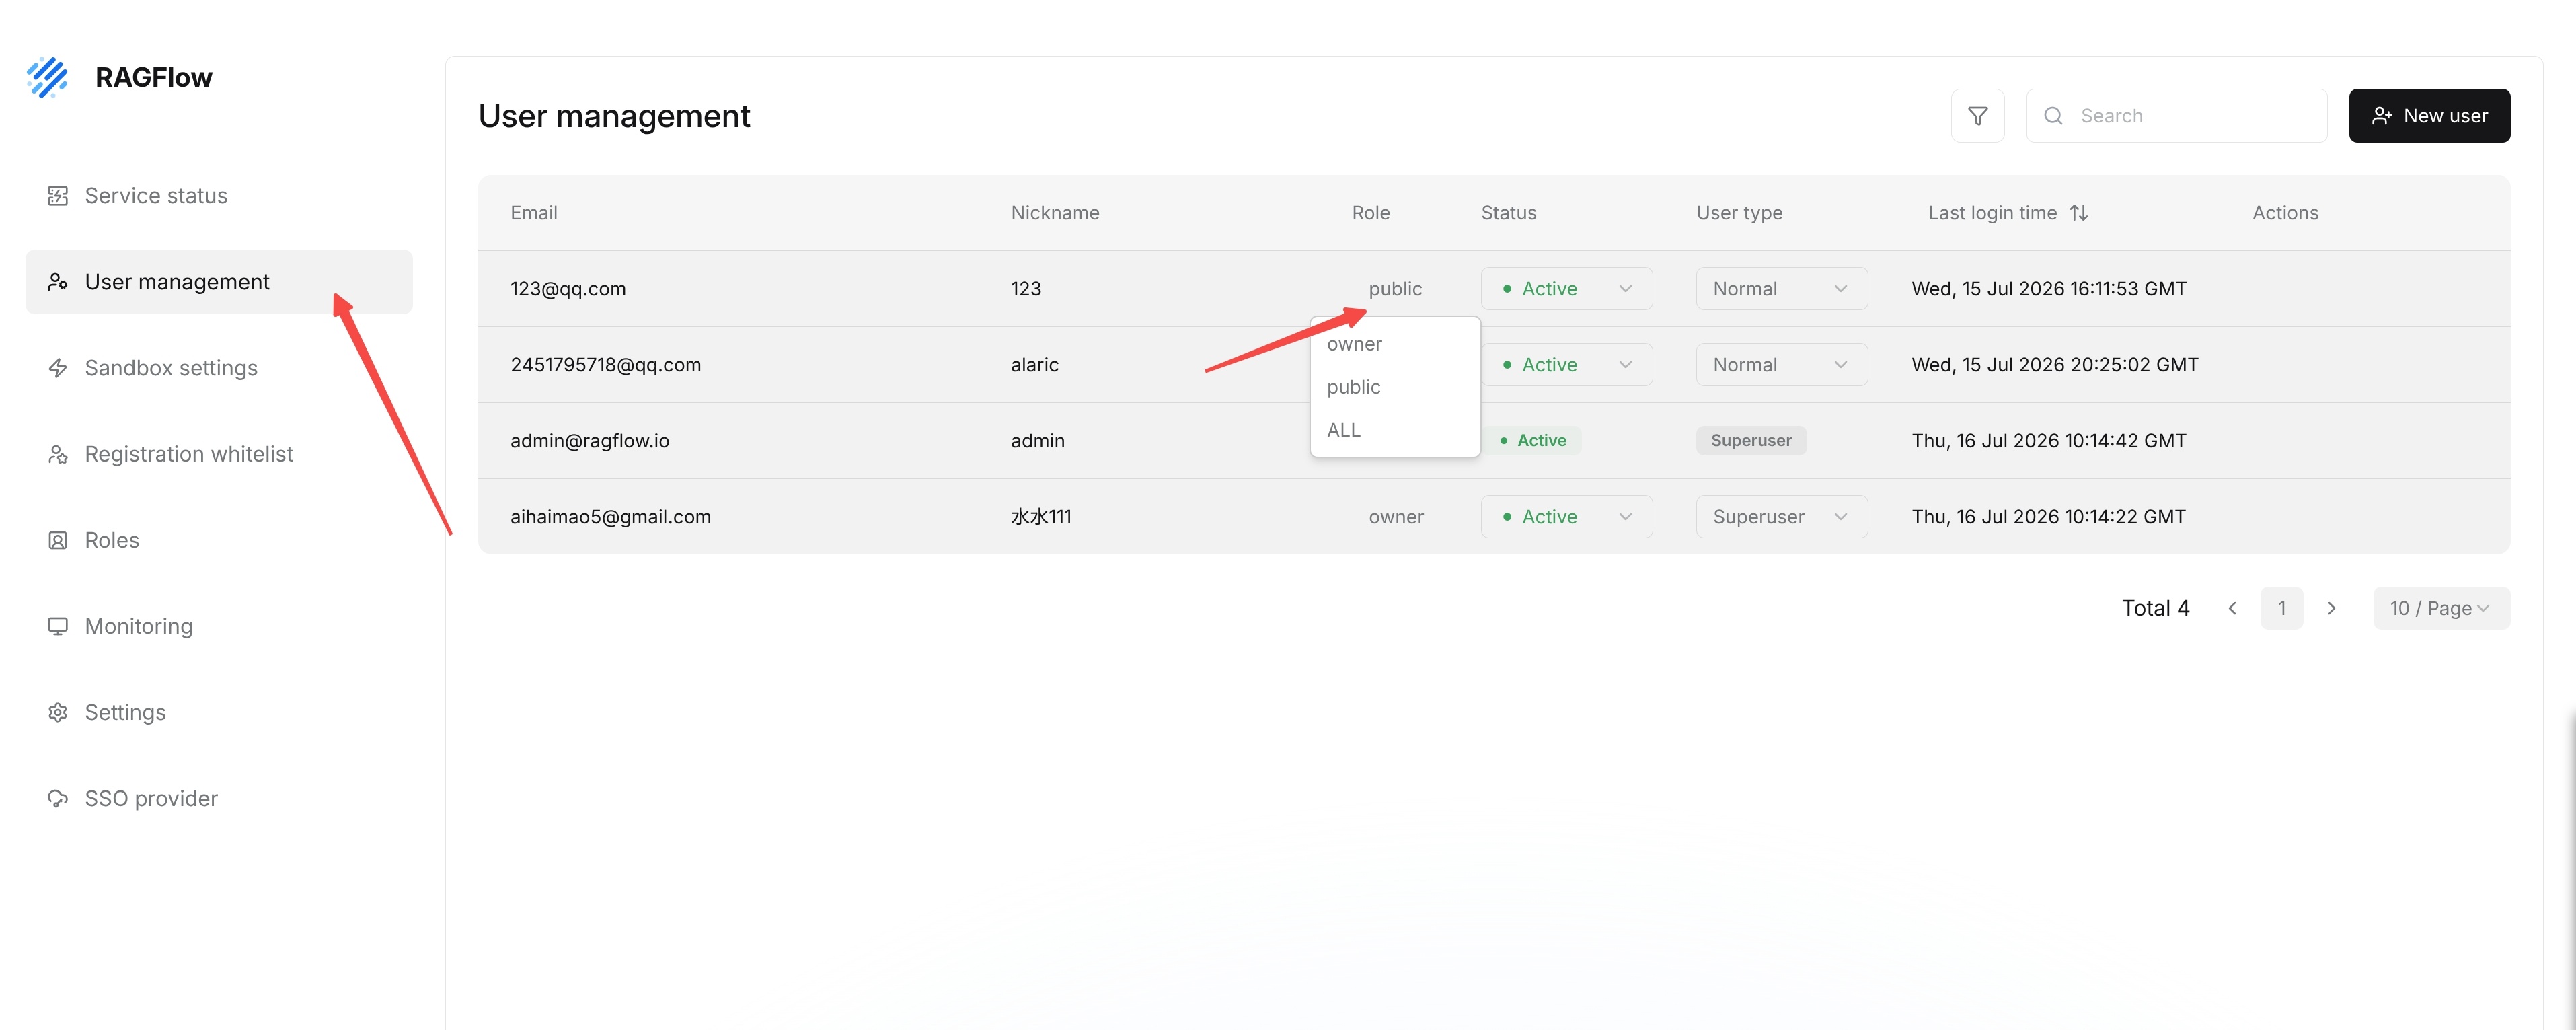This screenshot has width=2576, height=1030.
Task: Select public in role dropdown list
Action: [1395, 387]
